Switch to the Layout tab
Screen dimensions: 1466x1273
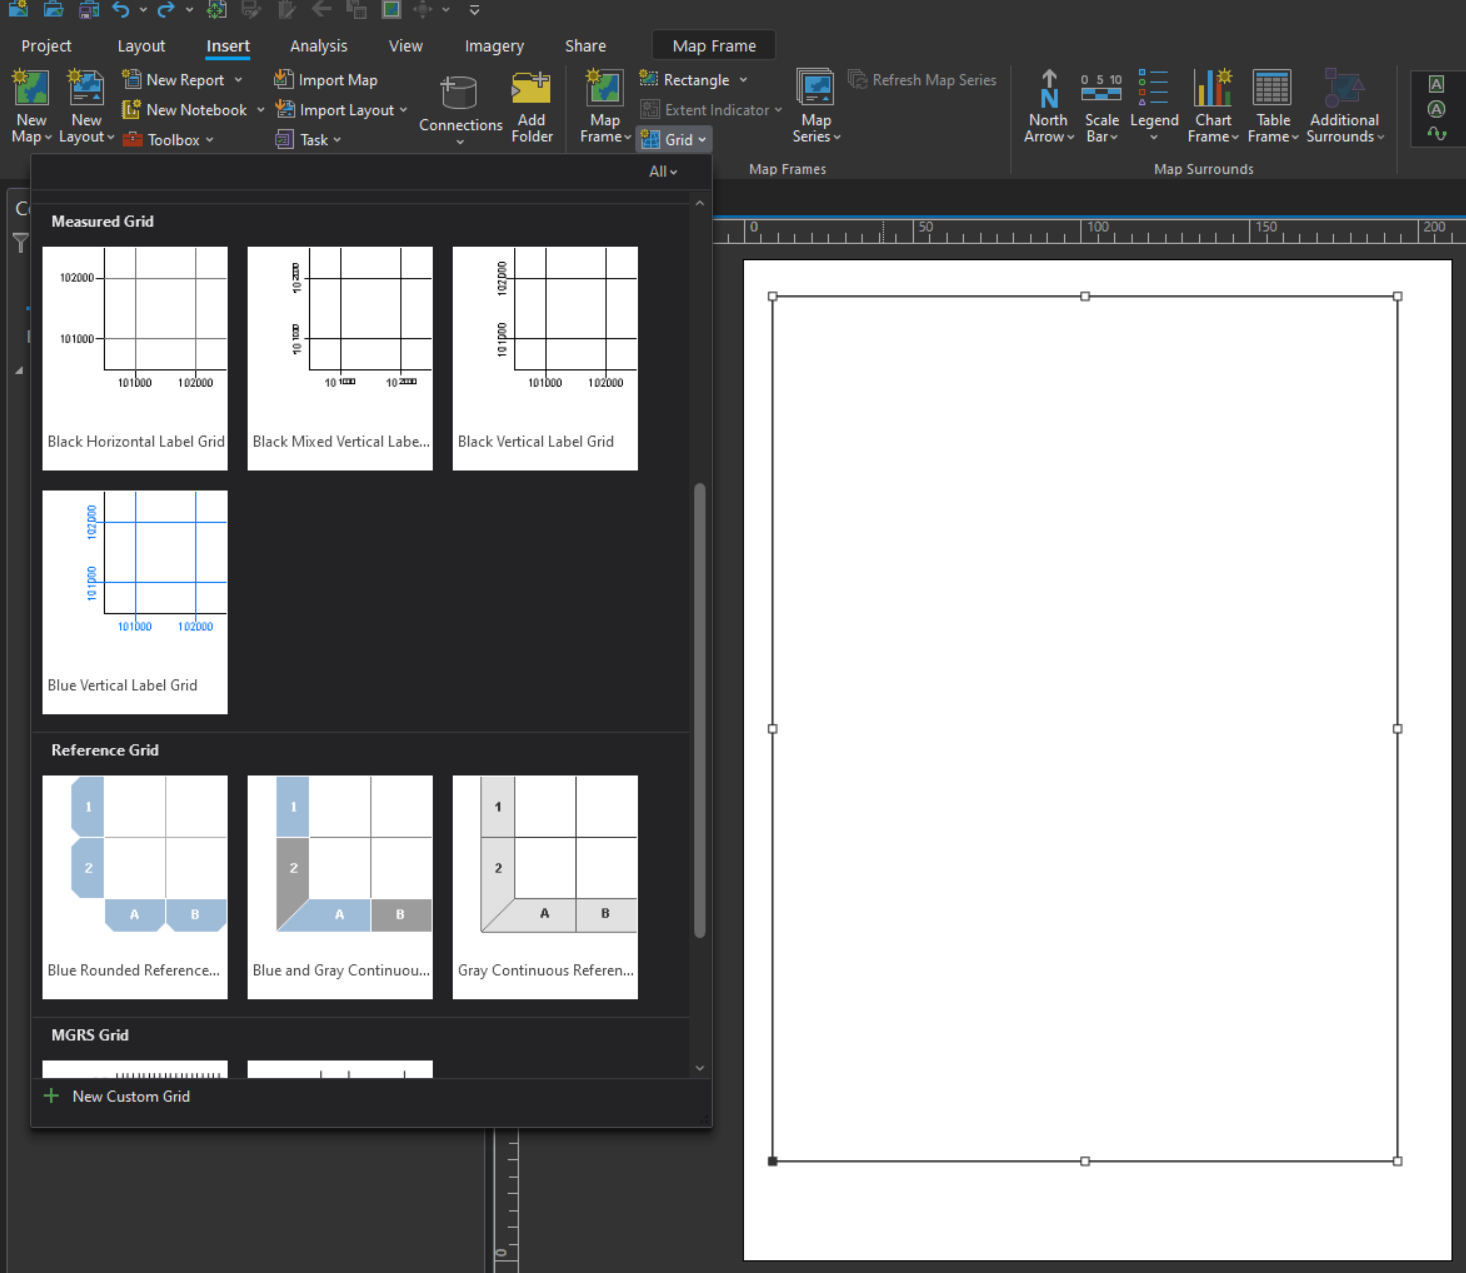click(141, 46)
